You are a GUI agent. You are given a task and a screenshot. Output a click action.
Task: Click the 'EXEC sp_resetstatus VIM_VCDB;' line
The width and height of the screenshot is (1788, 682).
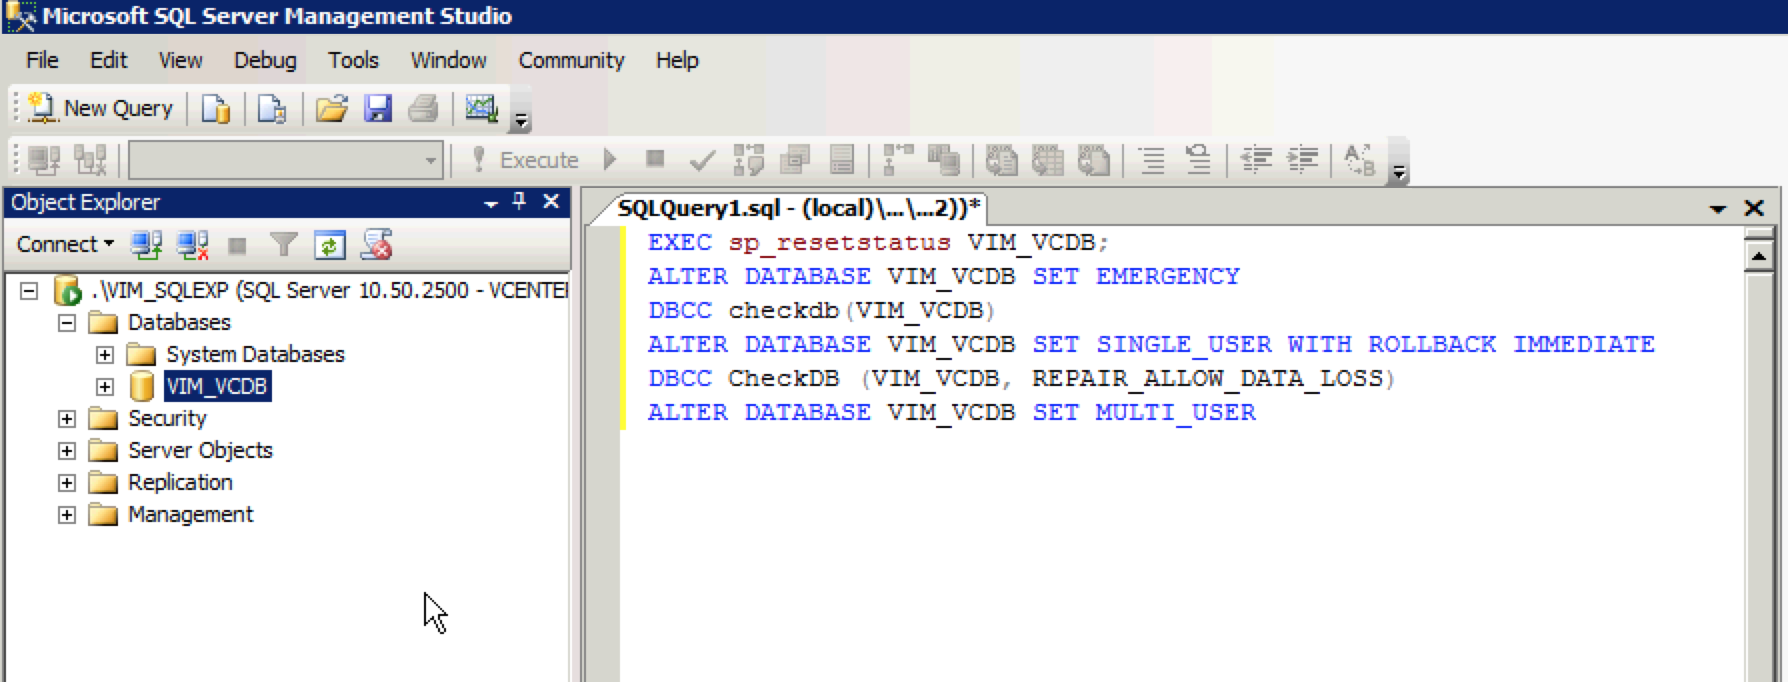tap(878, 242)
